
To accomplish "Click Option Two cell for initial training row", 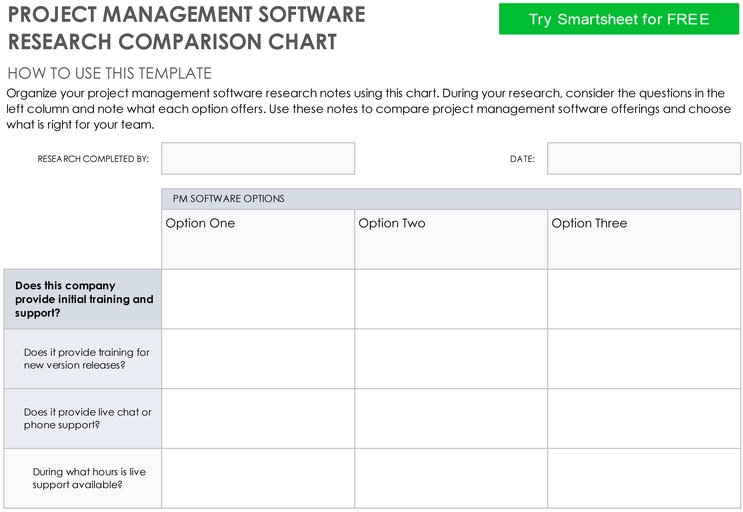I will [x=451, y=299].
